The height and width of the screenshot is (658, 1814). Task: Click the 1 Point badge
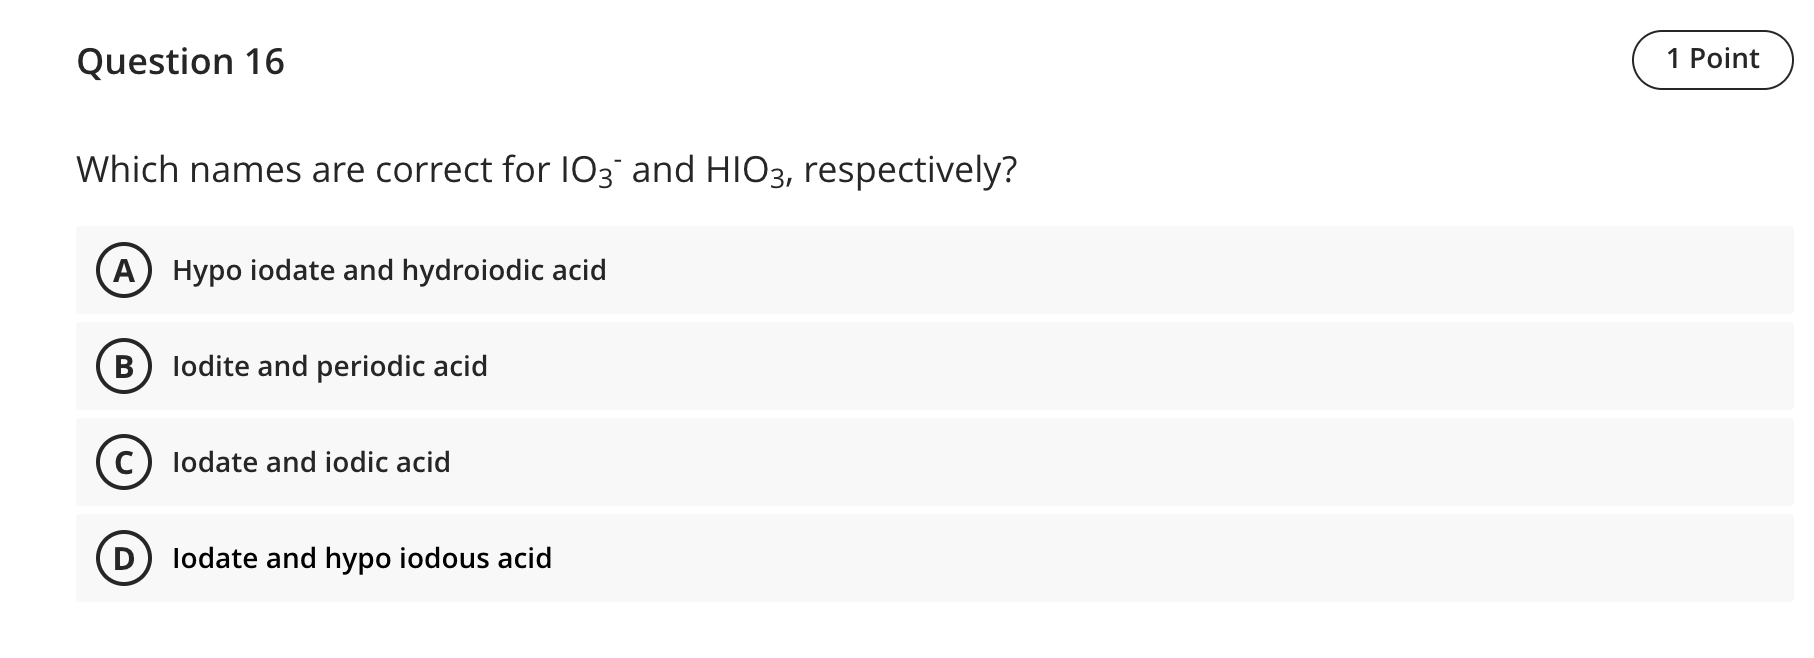tap(1714, 58)
